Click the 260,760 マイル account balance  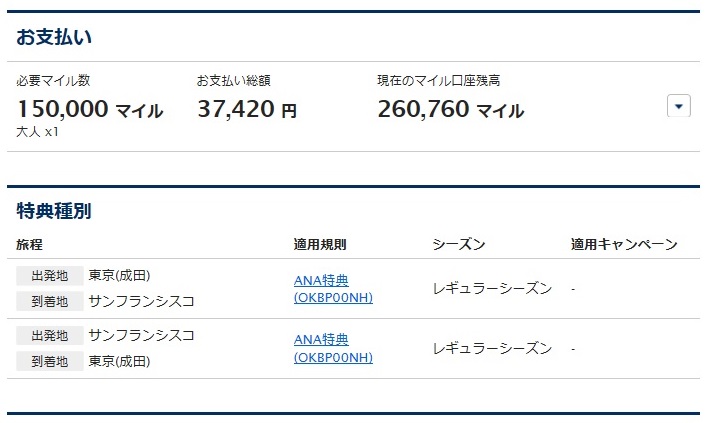(x=450, y=110)
